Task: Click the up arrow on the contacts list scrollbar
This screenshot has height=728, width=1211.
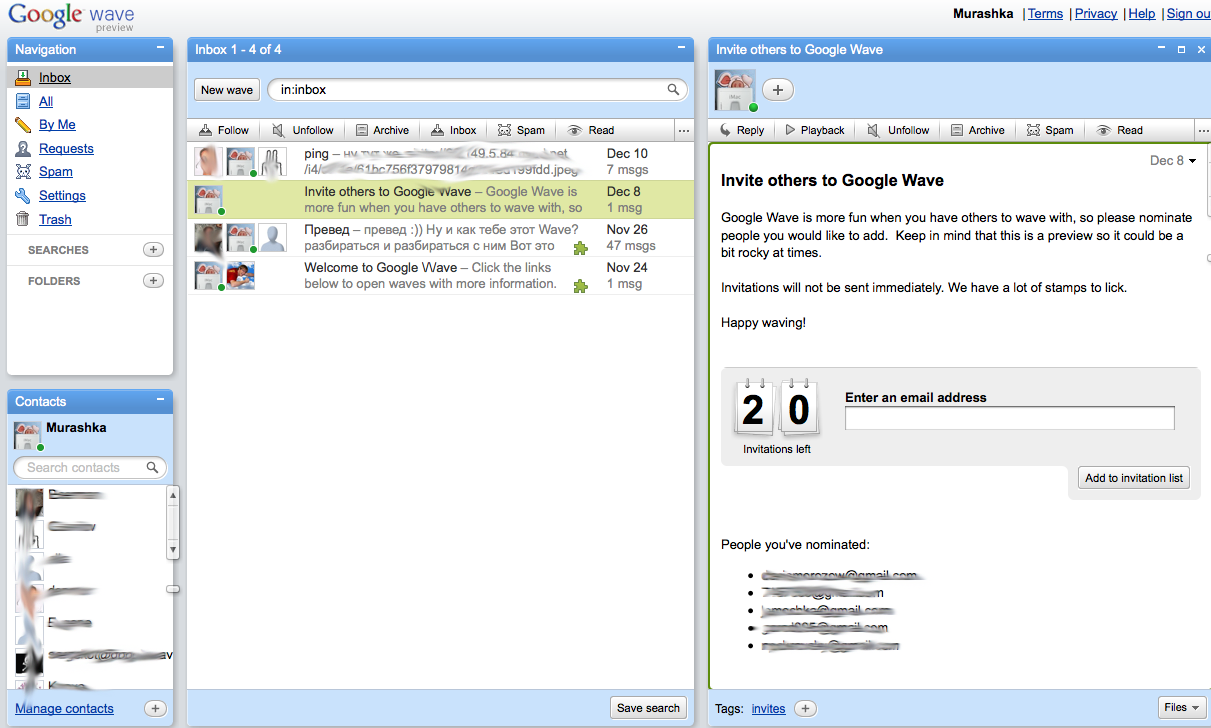Action: 173,495
